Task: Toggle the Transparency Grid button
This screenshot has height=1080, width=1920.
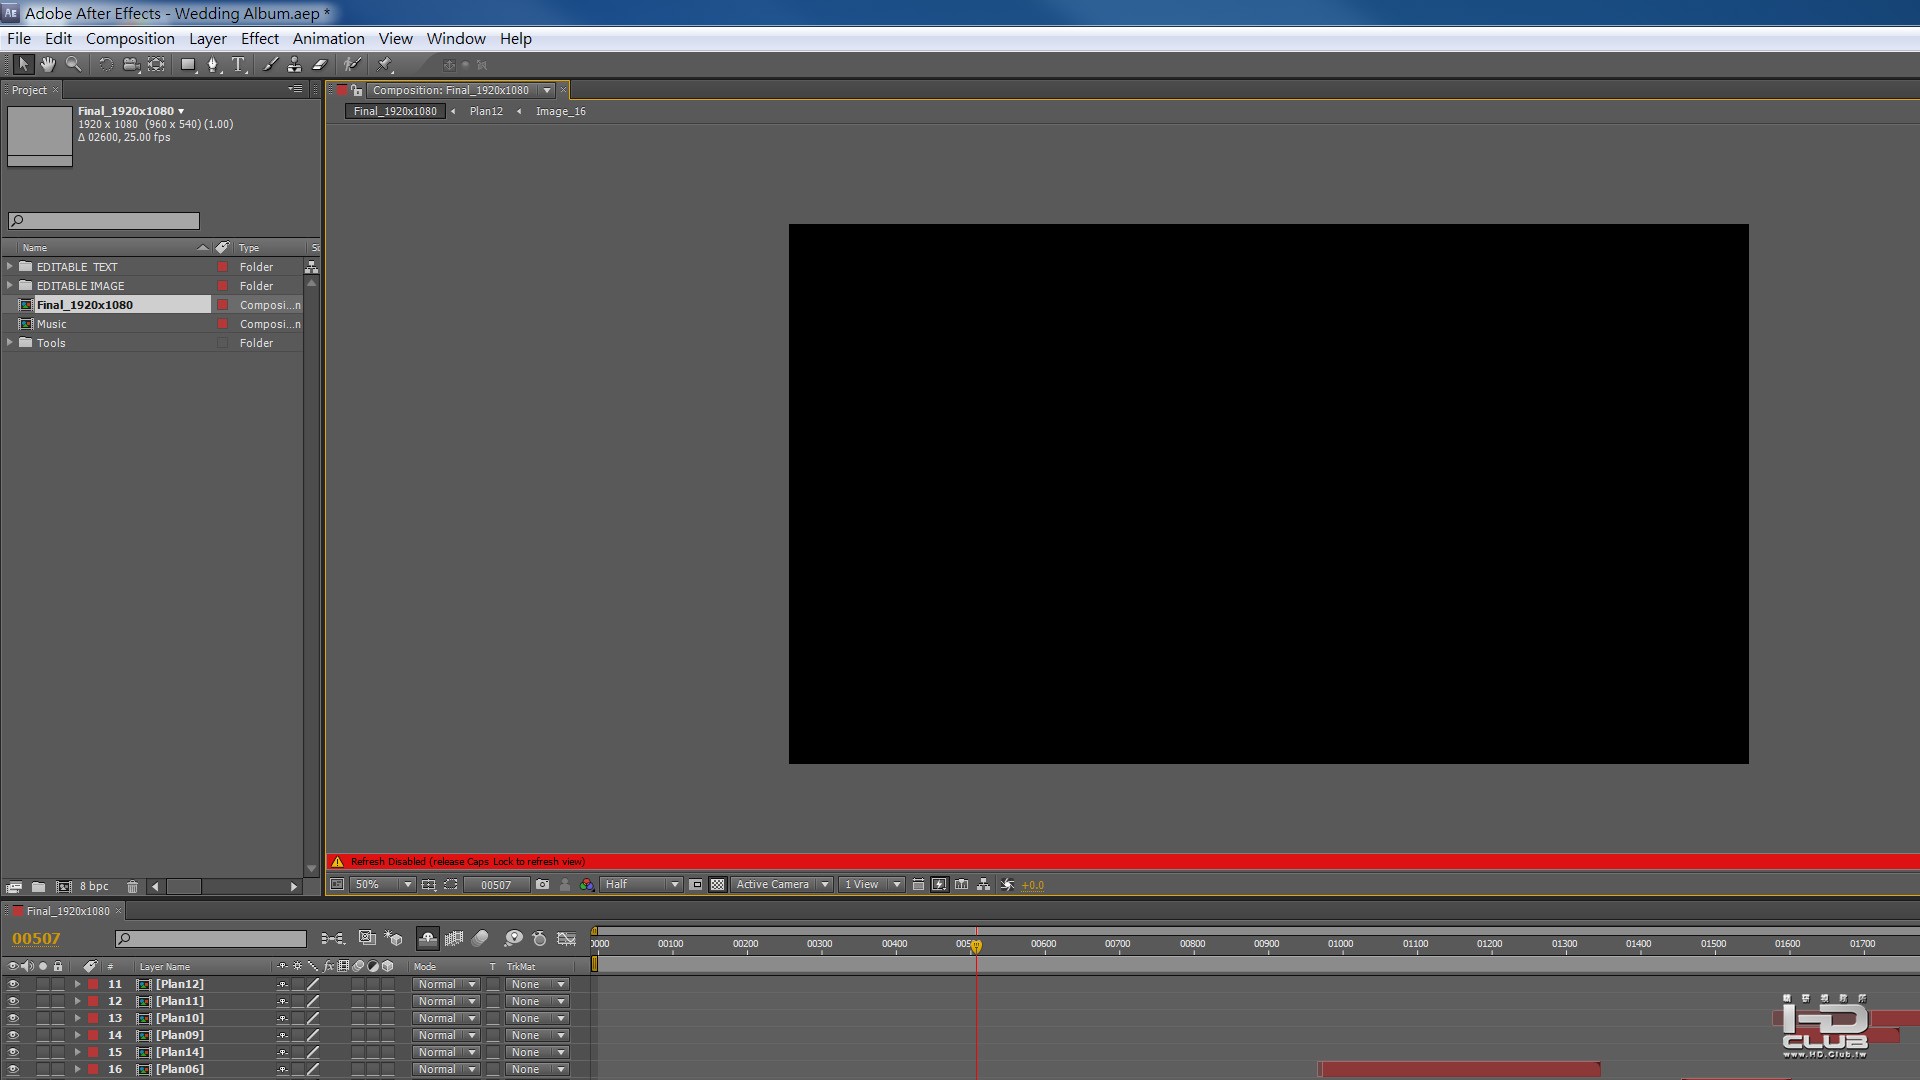Action: click(x=717, y=884)
